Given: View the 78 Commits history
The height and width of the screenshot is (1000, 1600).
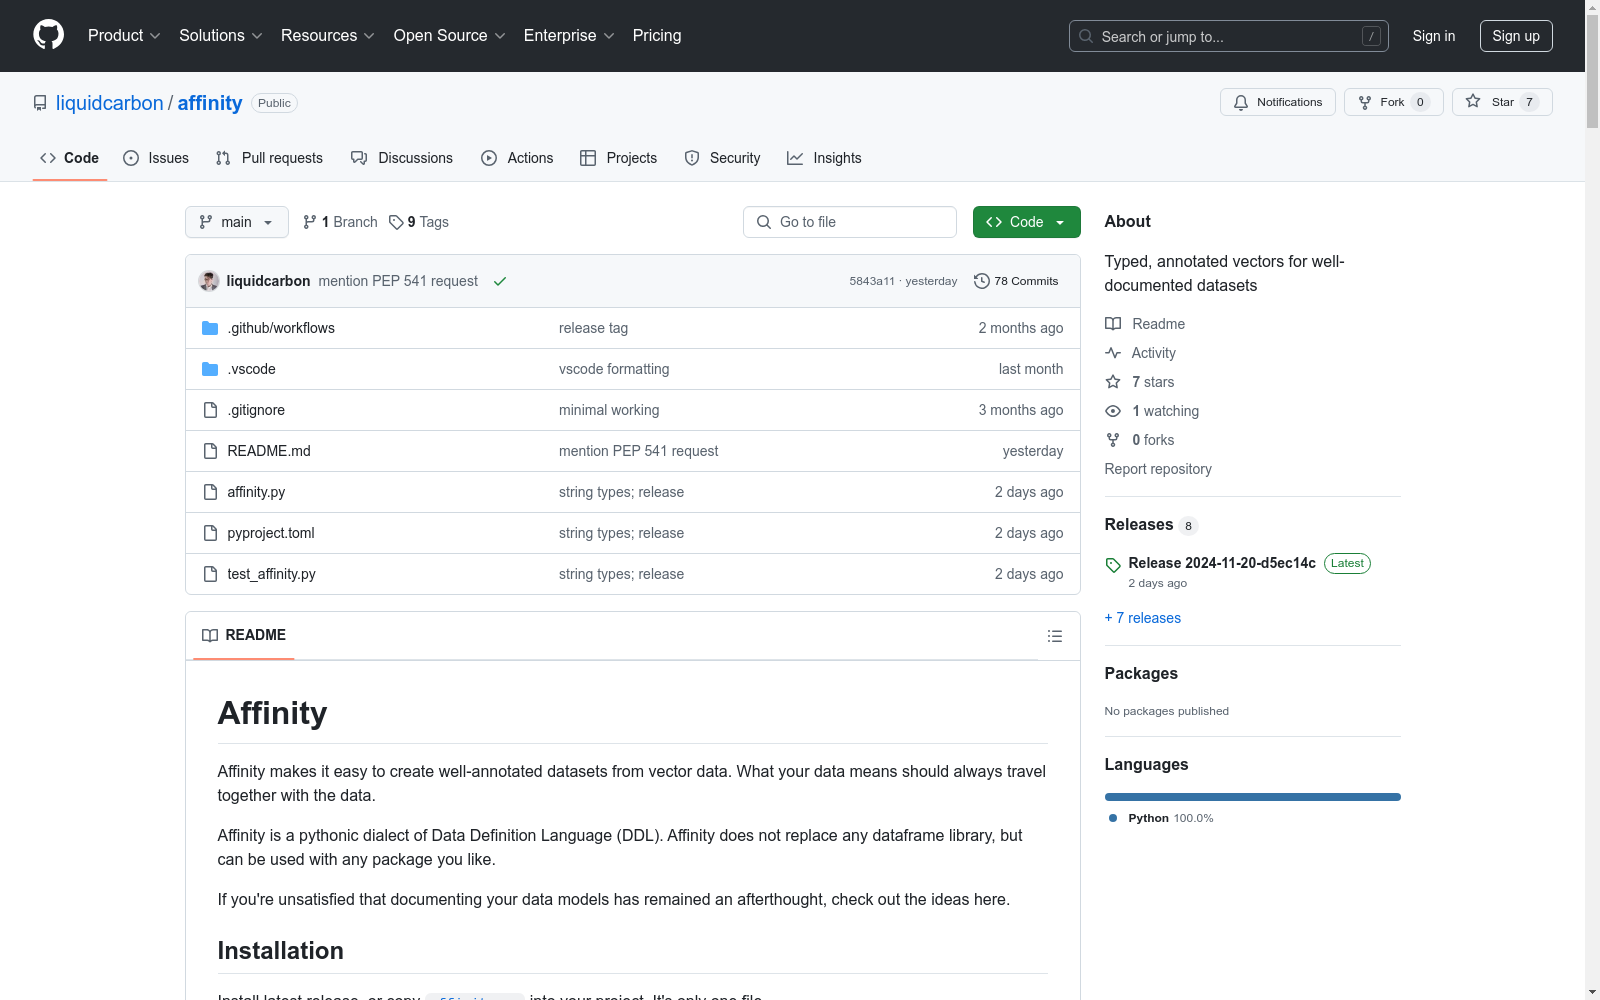Looking at the screenshot, I should point(1016,281).
